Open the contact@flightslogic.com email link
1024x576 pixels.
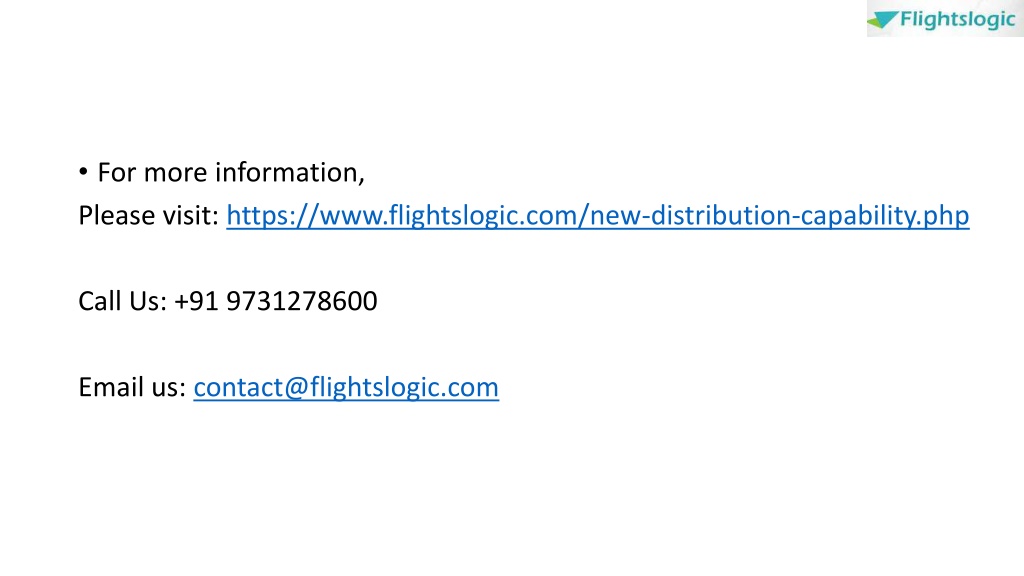346,387
